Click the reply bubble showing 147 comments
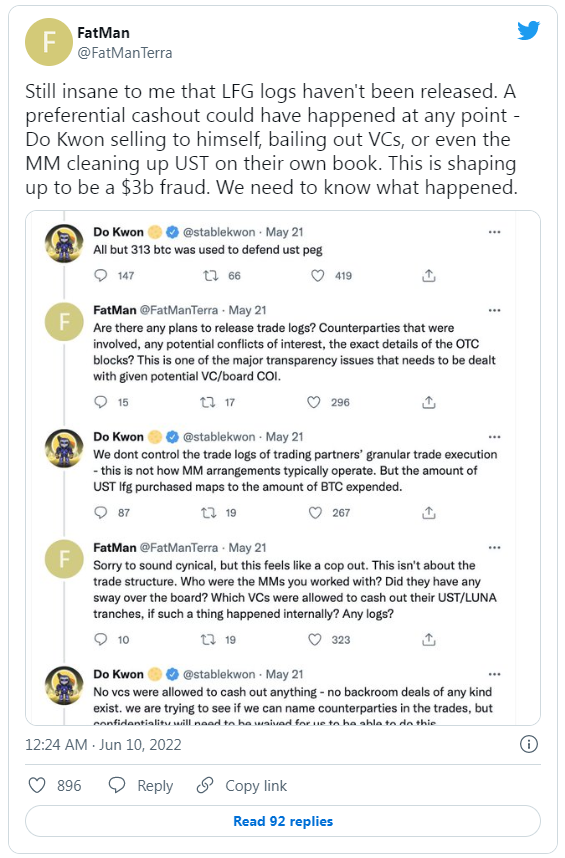Viewport: 565px width, 858px height. (x=101, y=275)
